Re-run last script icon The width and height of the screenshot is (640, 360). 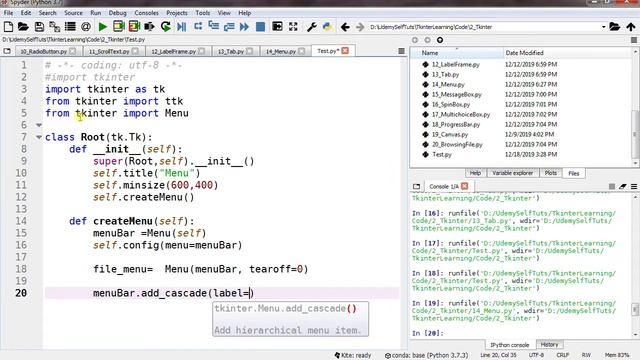pos(166,27)
